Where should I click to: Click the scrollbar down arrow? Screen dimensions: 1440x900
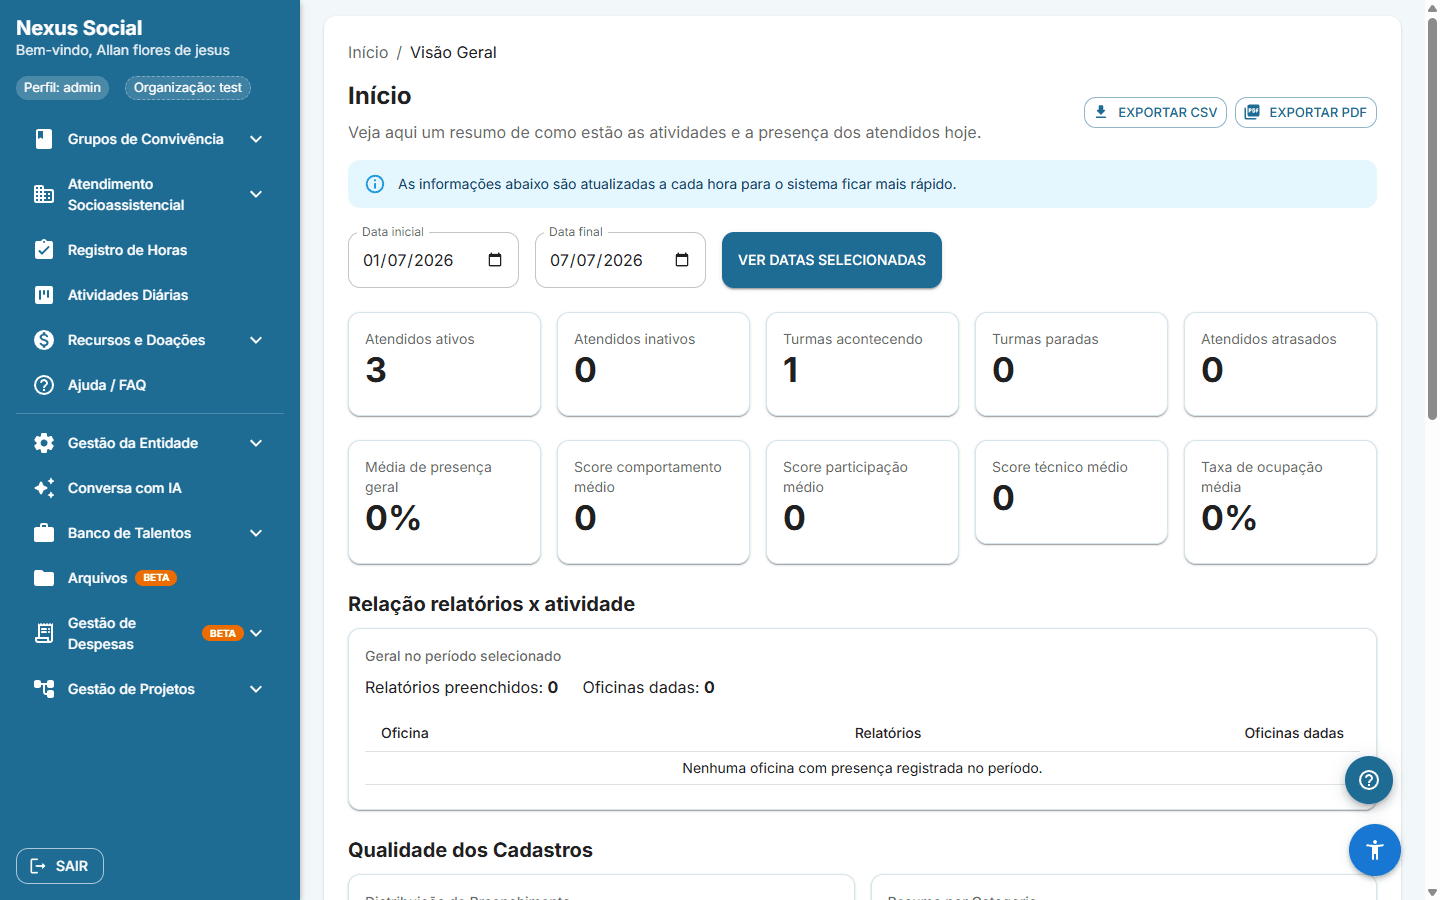tap(1432, 892)
